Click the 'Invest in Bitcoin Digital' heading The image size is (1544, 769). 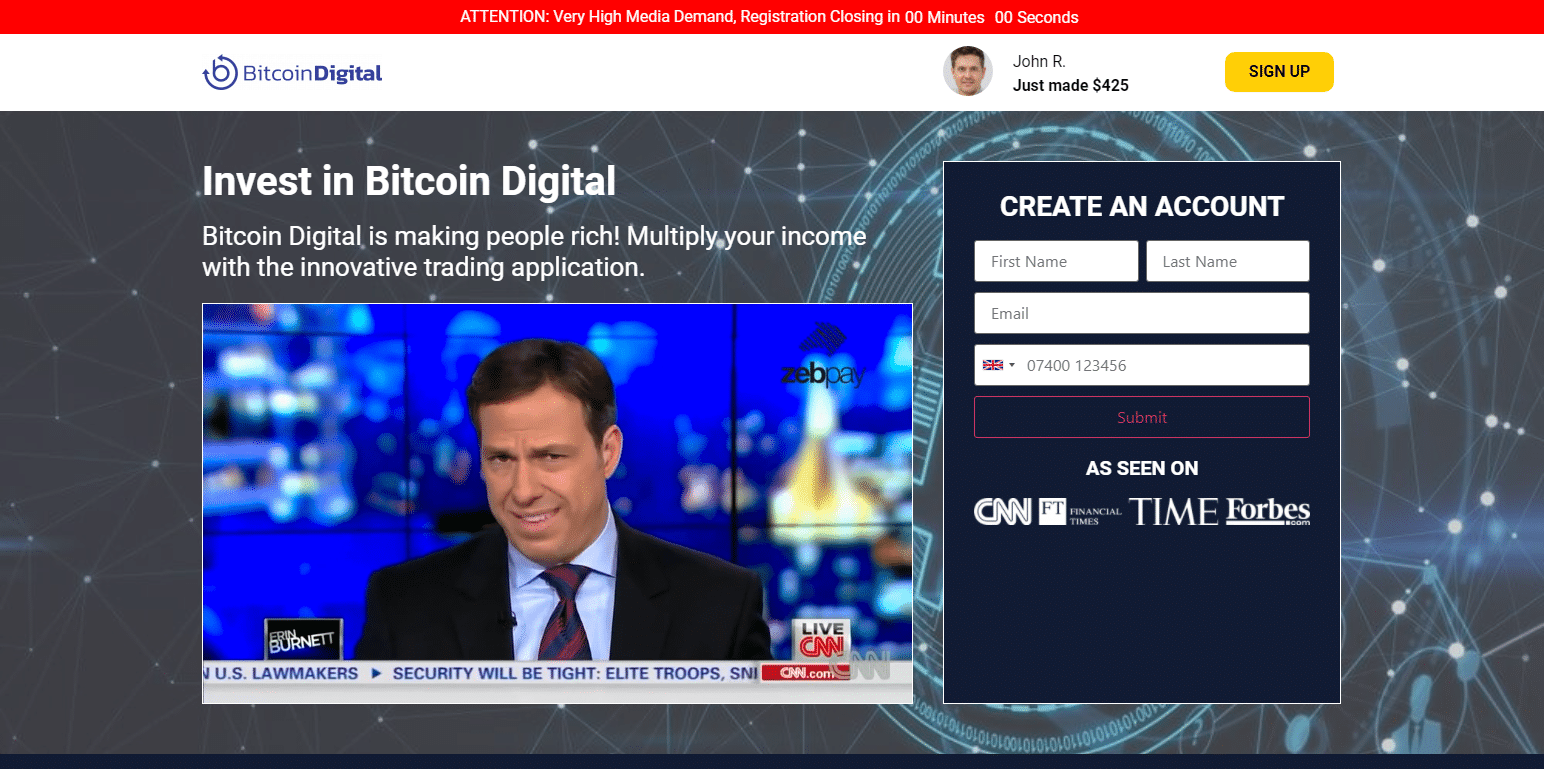(409, 181)
